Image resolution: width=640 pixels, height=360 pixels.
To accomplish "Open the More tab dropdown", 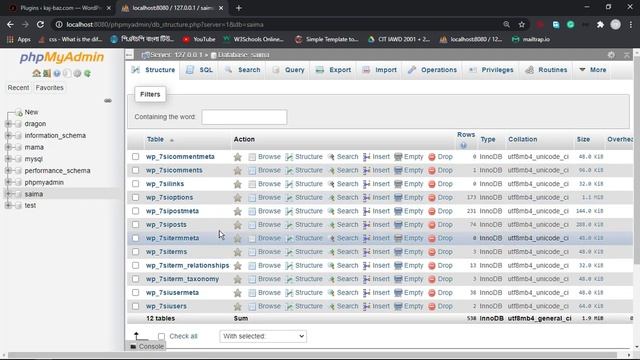I will pos(593,70).
